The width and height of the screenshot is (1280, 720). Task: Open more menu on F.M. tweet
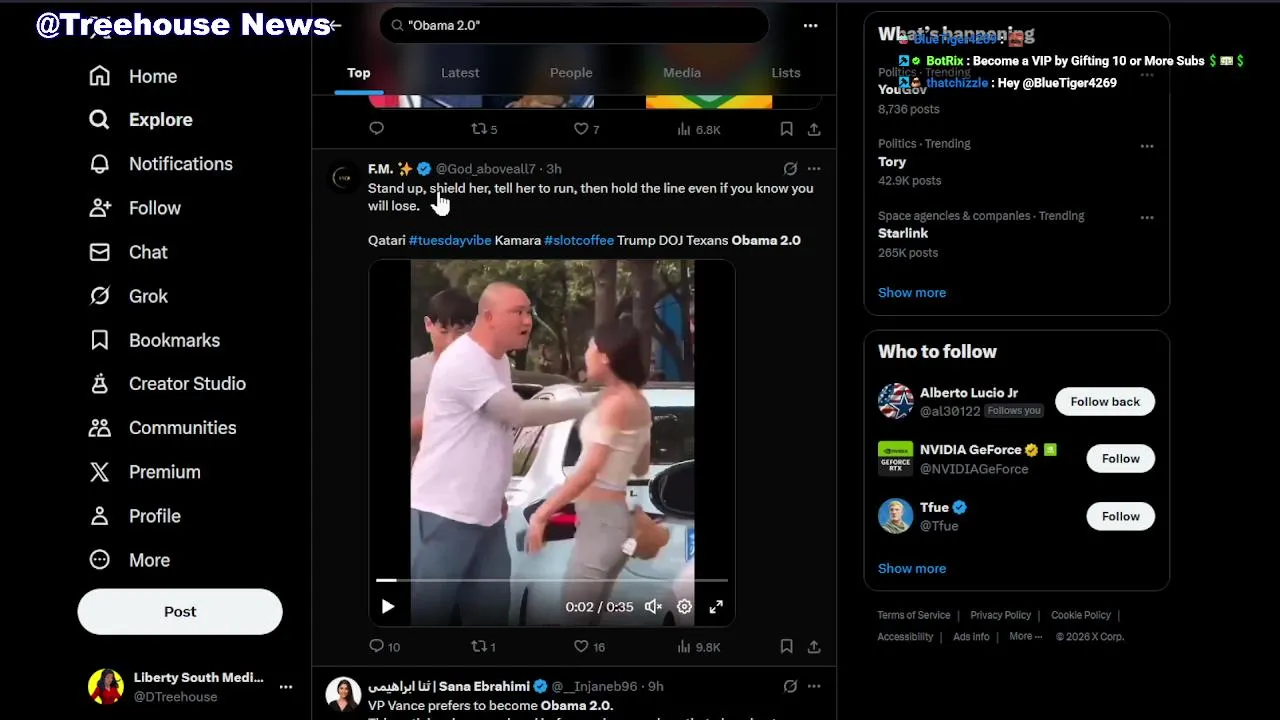[814, 169]
